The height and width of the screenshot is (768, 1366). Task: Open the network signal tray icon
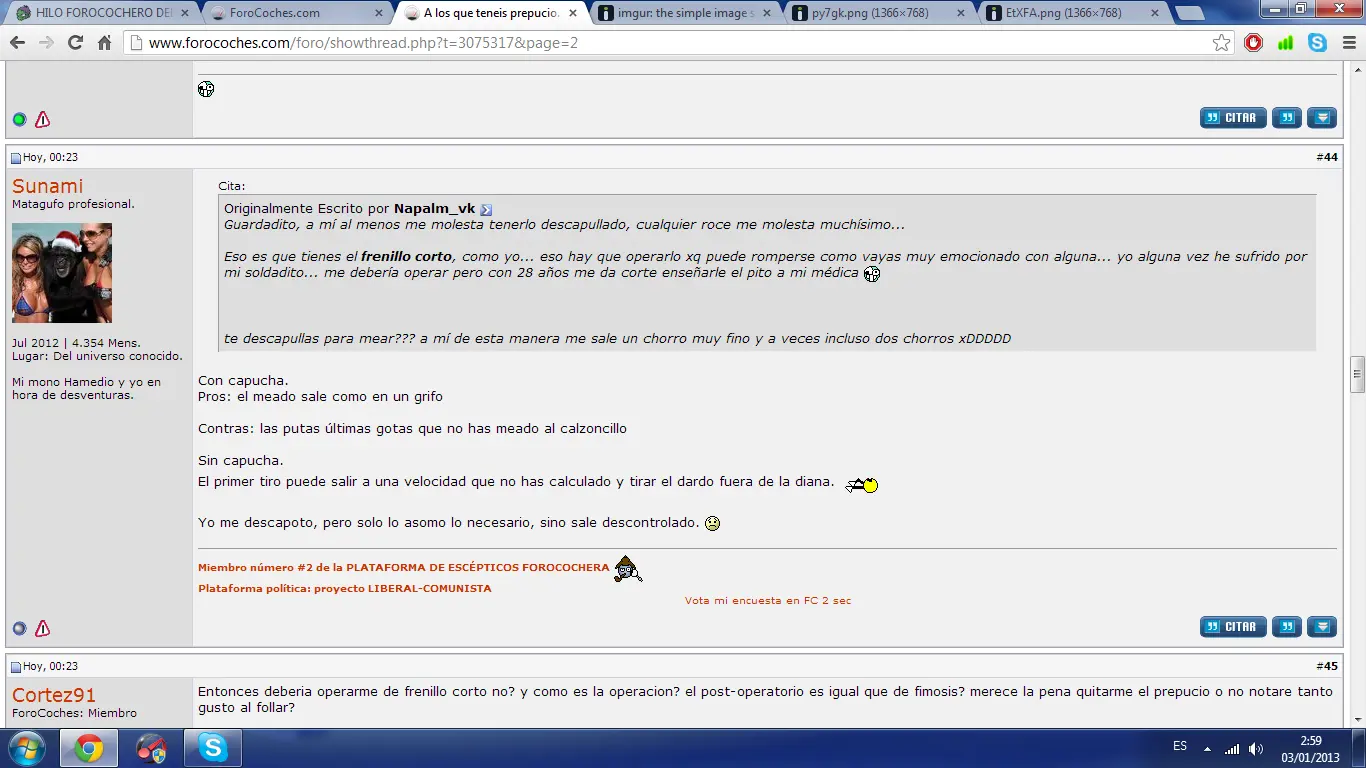pos(1232,748)
